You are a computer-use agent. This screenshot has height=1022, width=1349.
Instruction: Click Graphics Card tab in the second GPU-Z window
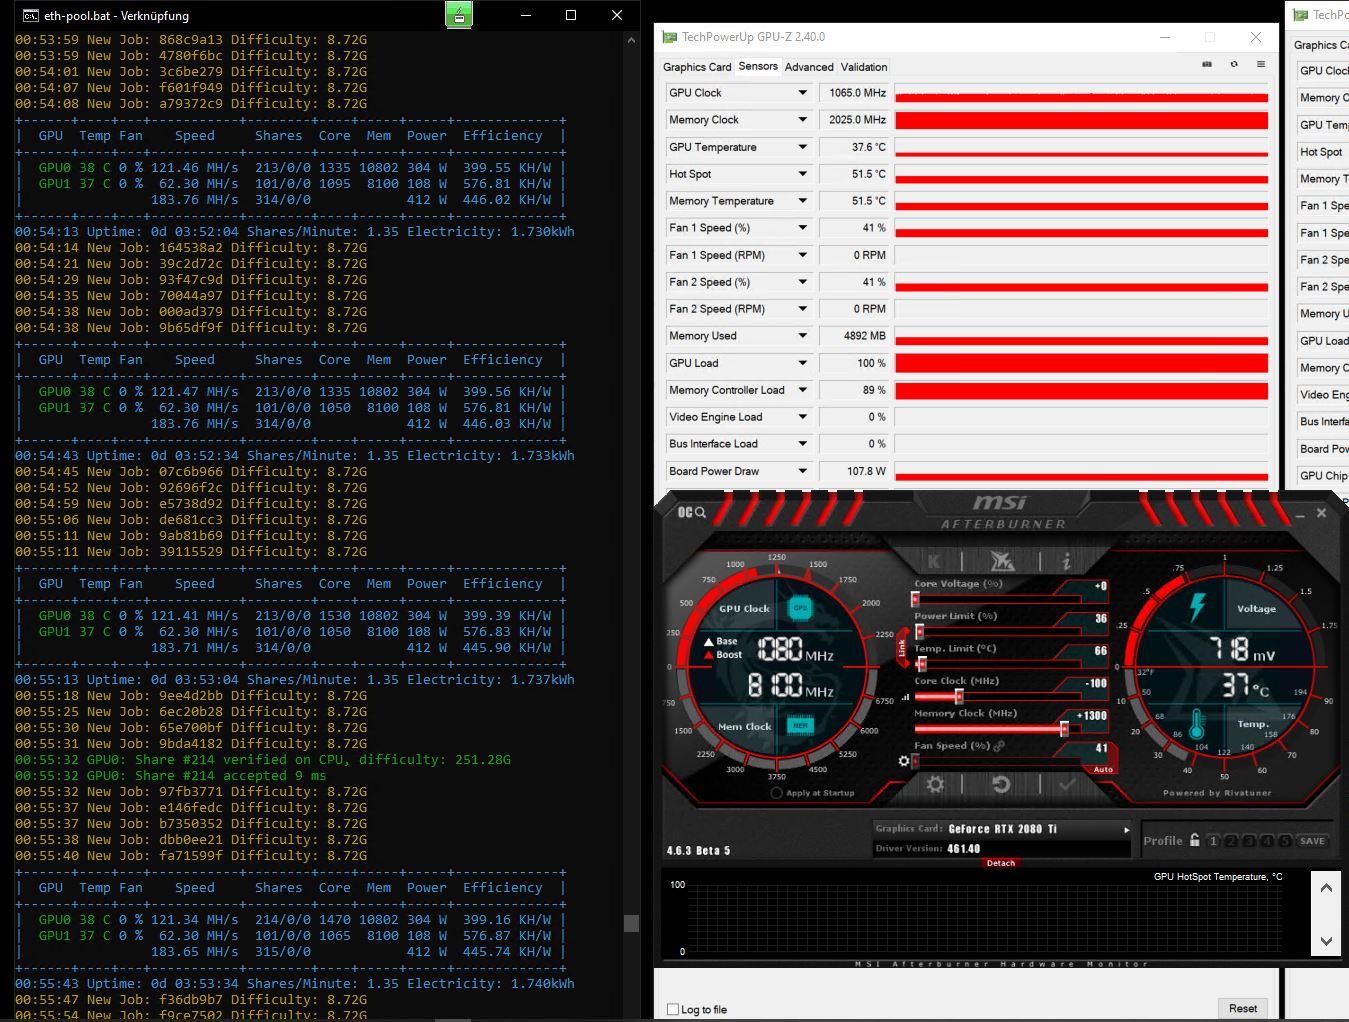(x=1320, y=45)
